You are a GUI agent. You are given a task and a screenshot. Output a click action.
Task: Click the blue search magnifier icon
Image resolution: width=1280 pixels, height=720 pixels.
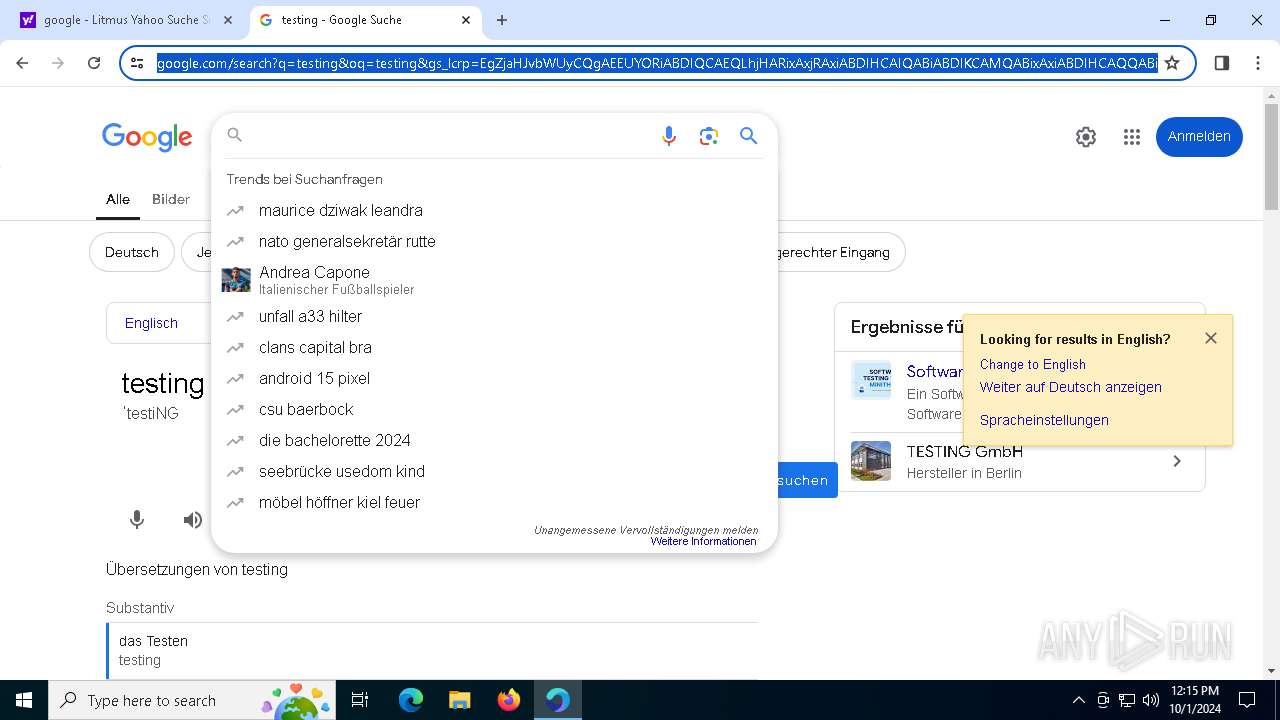tap(748, 136)
